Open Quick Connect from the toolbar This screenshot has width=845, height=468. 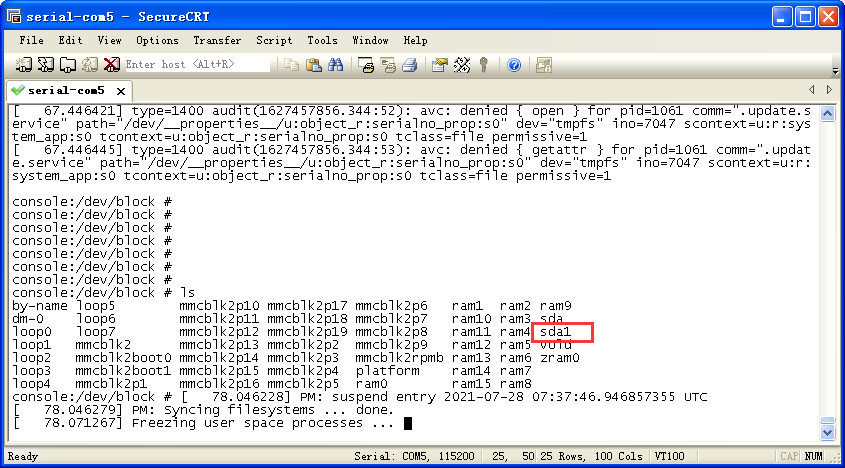(x=46, y=65)
